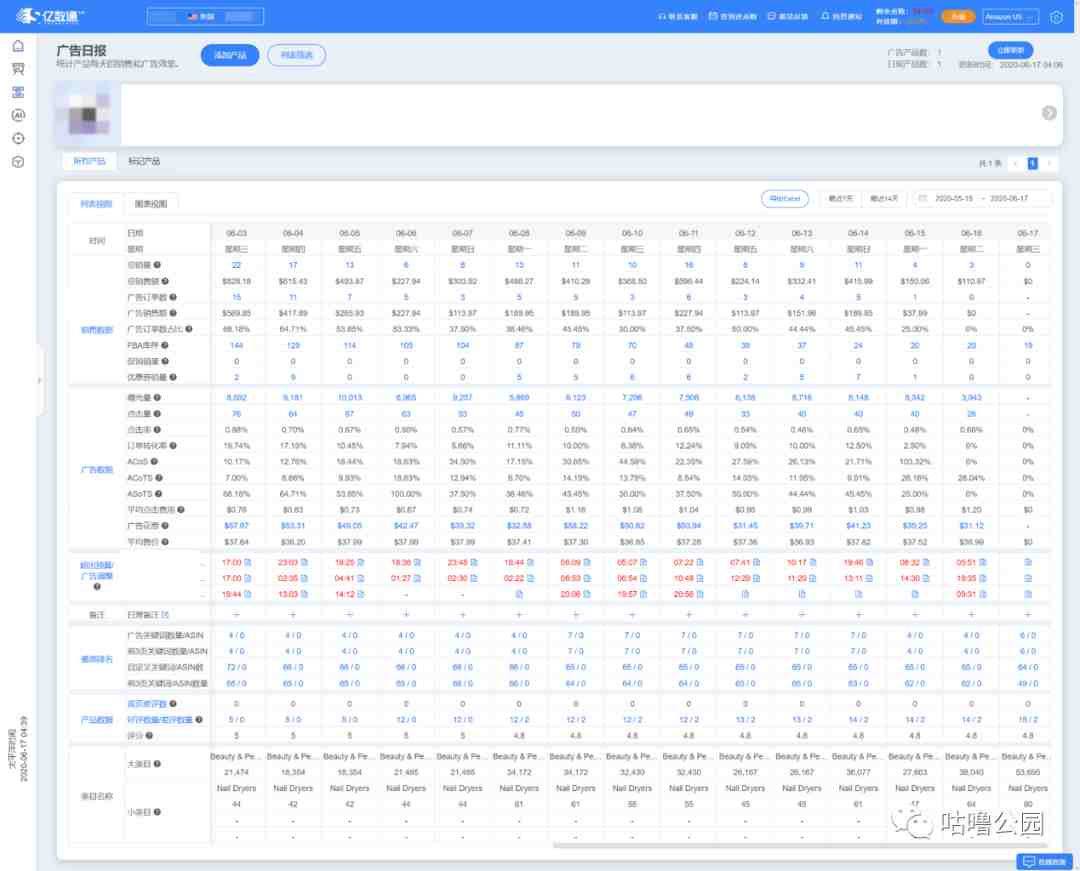Click the settings gear in the header

[1056, 17]
